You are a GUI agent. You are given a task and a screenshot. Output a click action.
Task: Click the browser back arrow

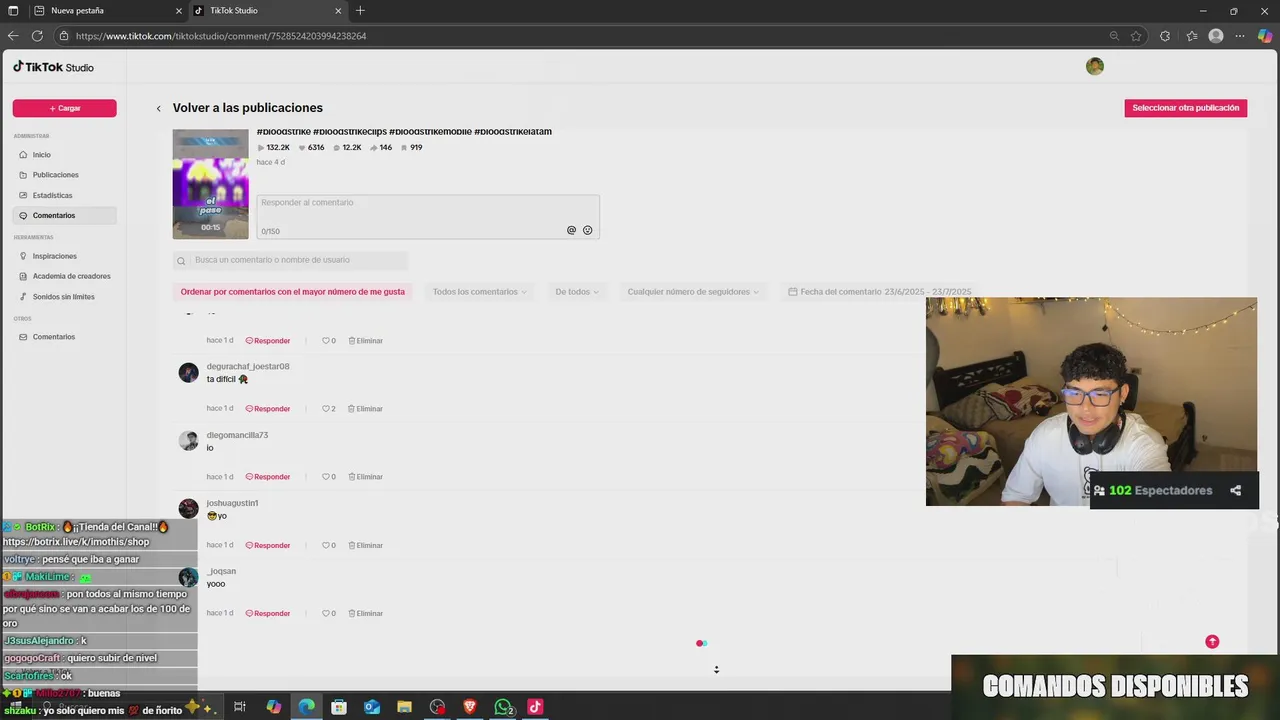(13, 36)
